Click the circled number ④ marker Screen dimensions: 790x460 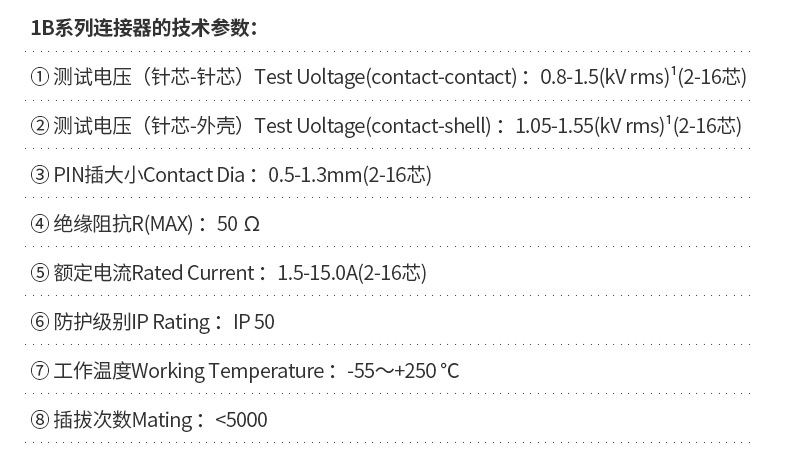40,224
